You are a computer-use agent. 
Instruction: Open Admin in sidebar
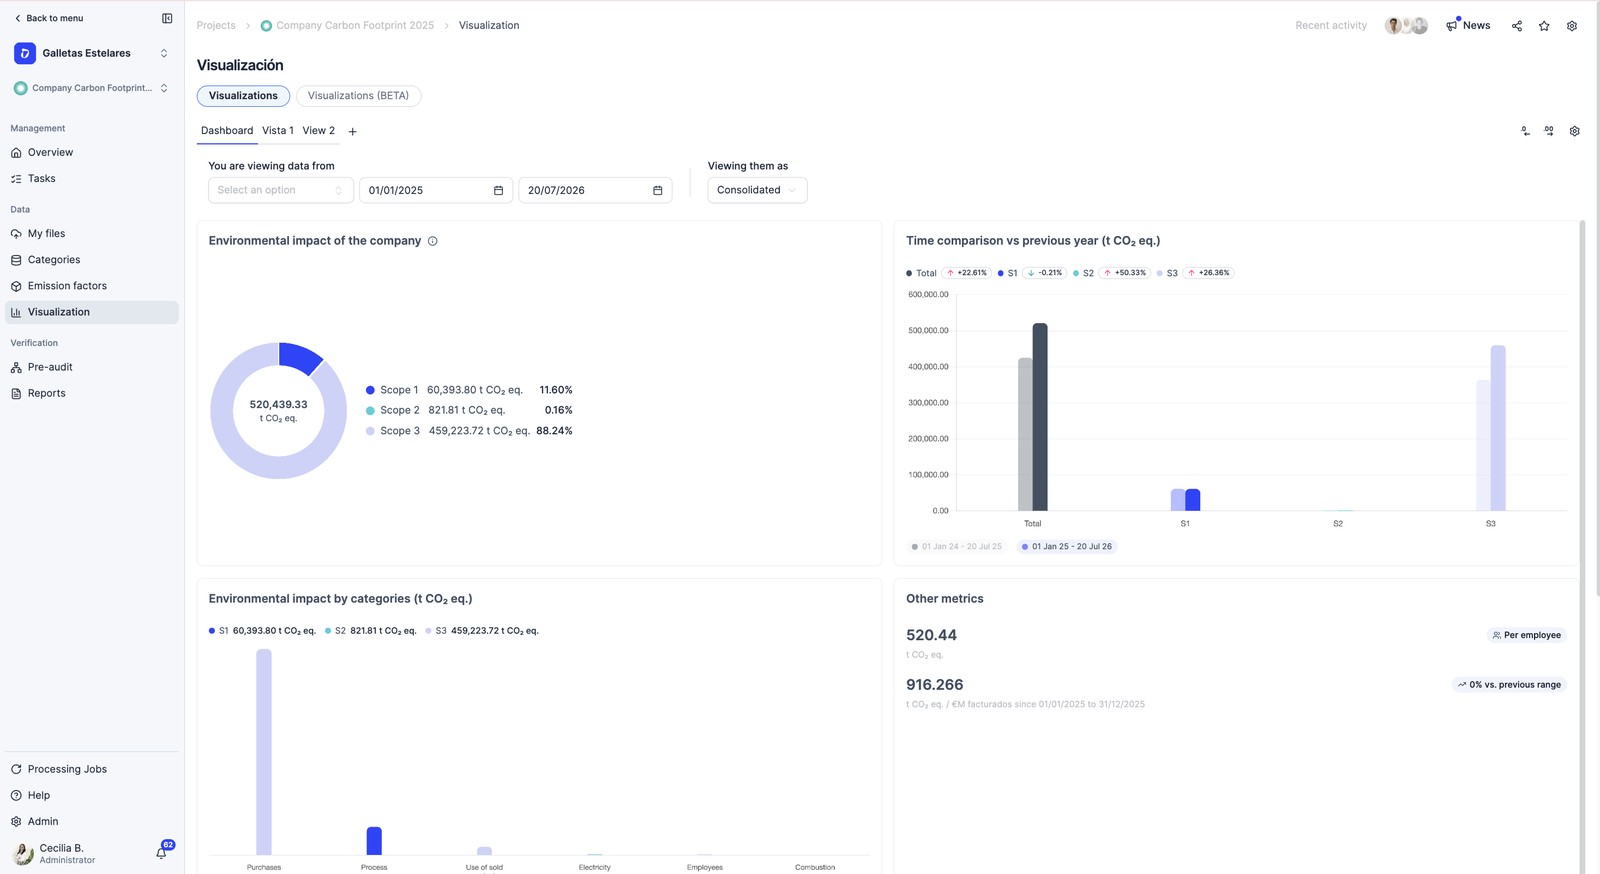pos(92,821)
